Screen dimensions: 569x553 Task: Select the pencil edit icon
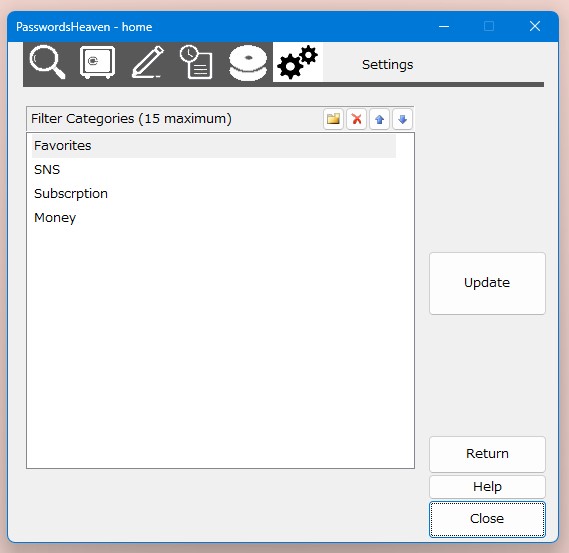[x=147, y=62]
